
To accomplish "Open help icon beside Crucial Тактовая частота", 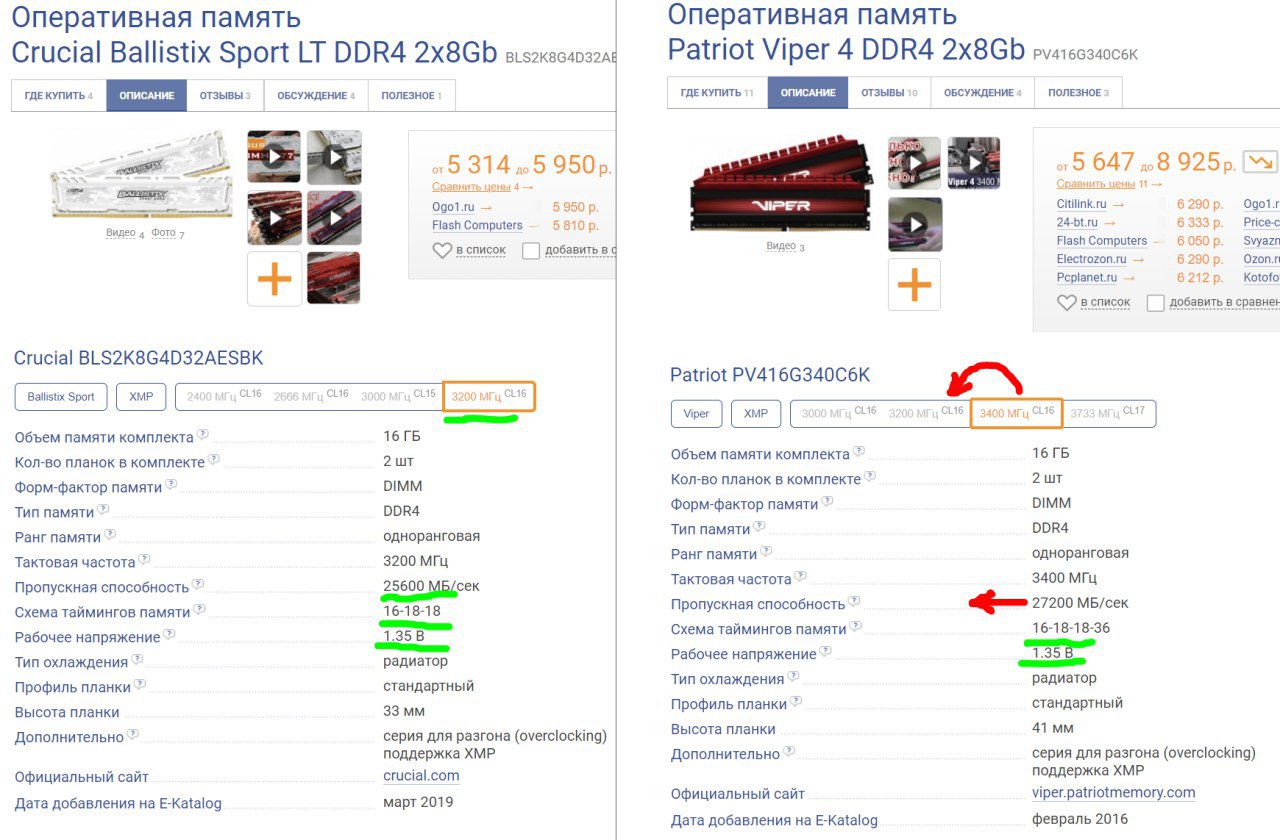I will pyautogui.click(x=144, y=560).
